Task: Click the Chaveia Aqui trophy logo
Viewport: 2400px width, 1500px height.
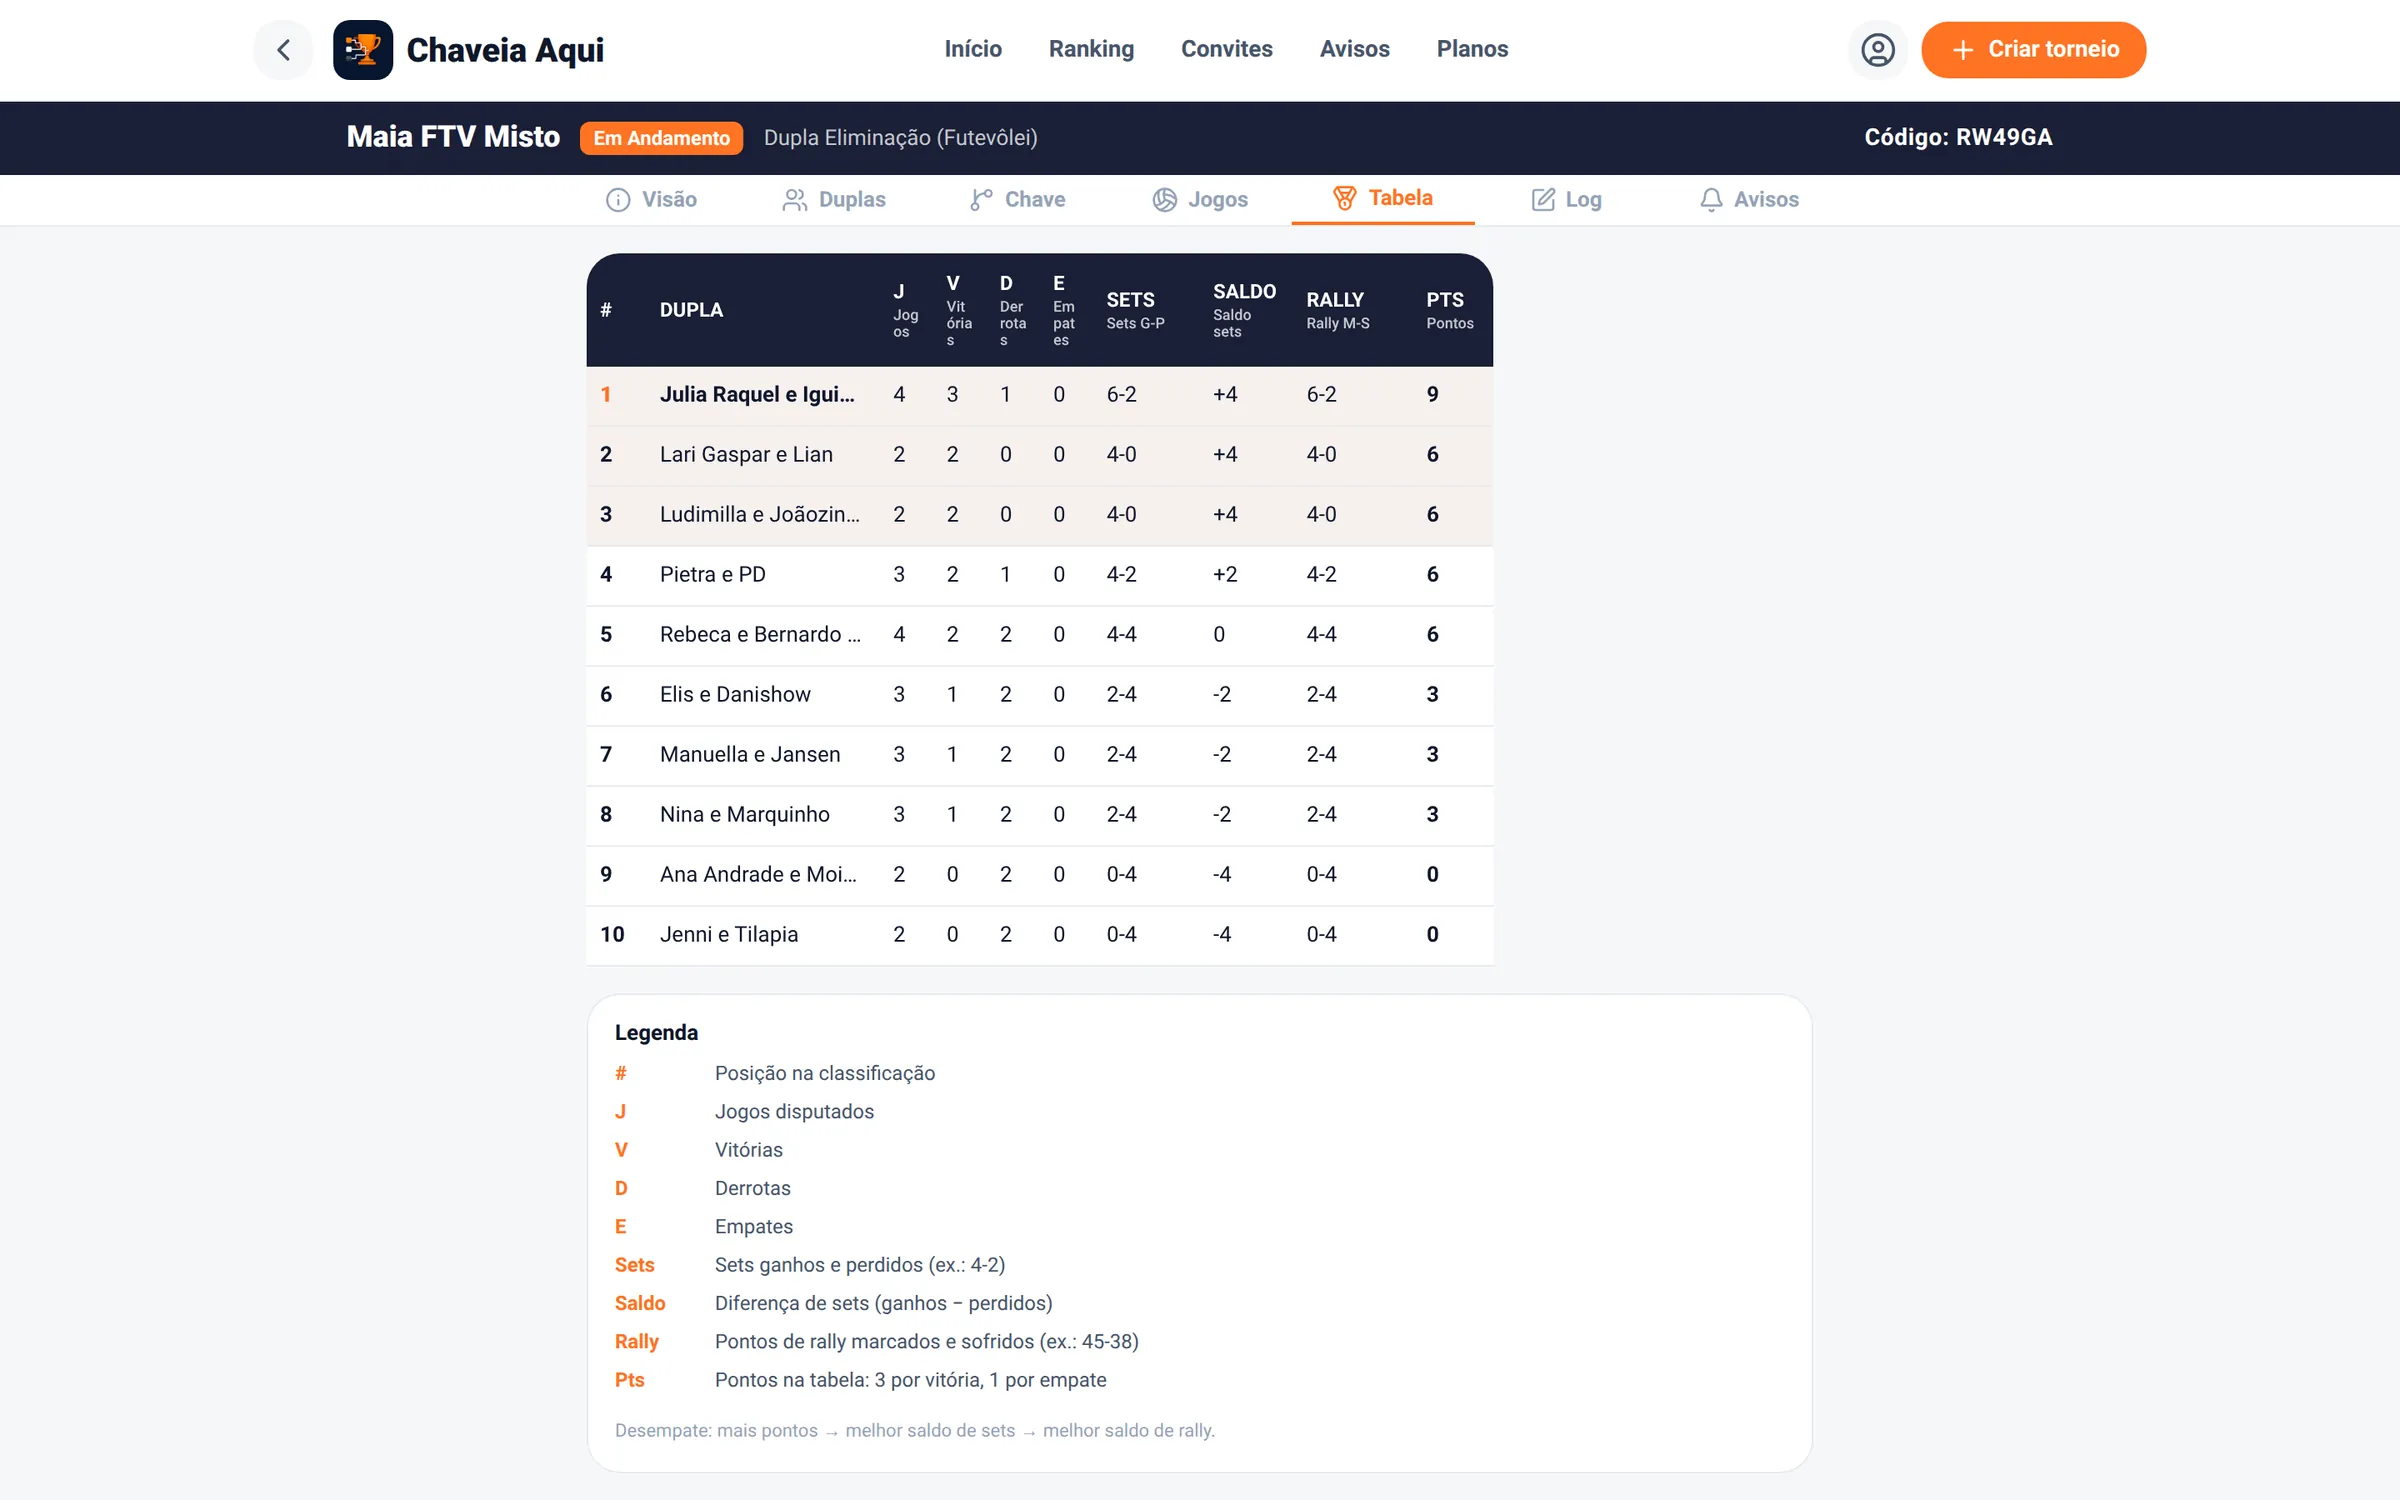Action: tap(363, 49)
